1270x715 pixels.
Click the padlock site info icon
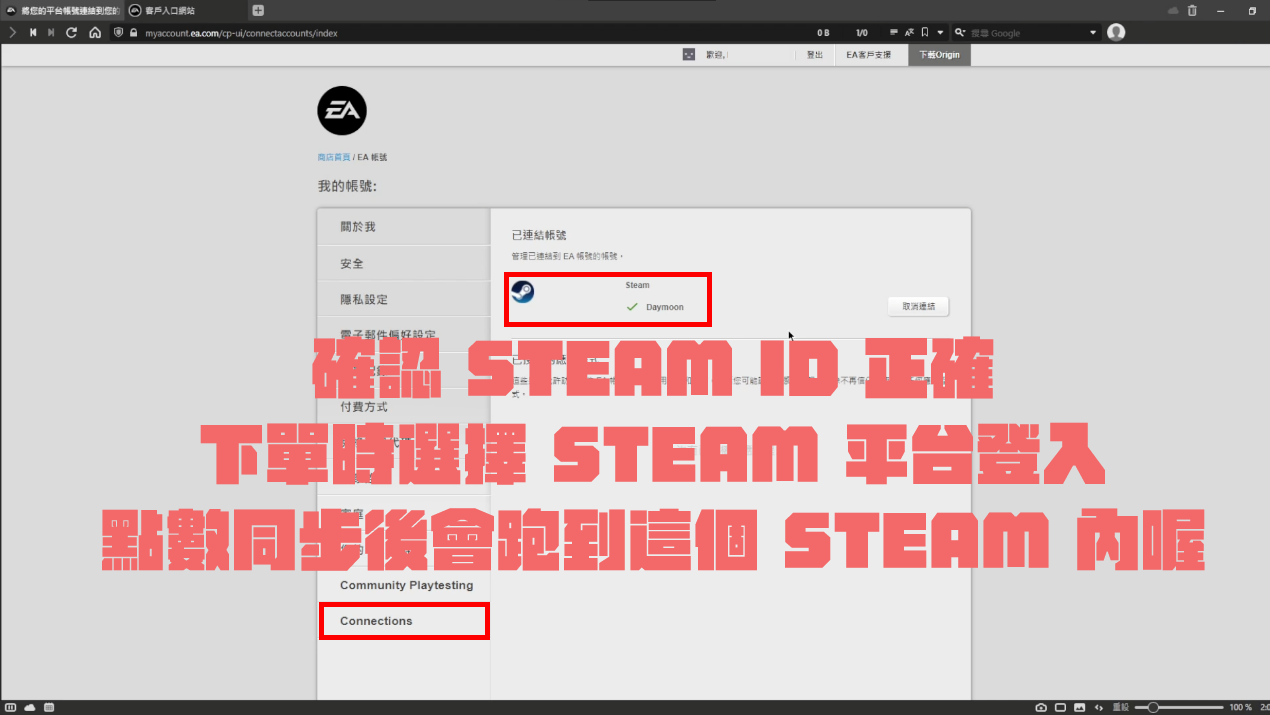pos(133,32)
